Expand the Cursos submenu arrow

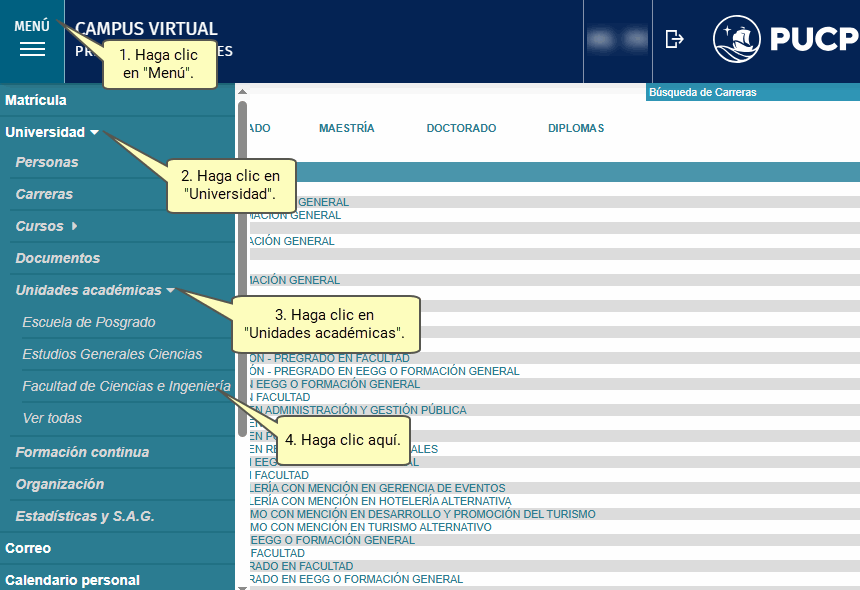click(74, 226)
